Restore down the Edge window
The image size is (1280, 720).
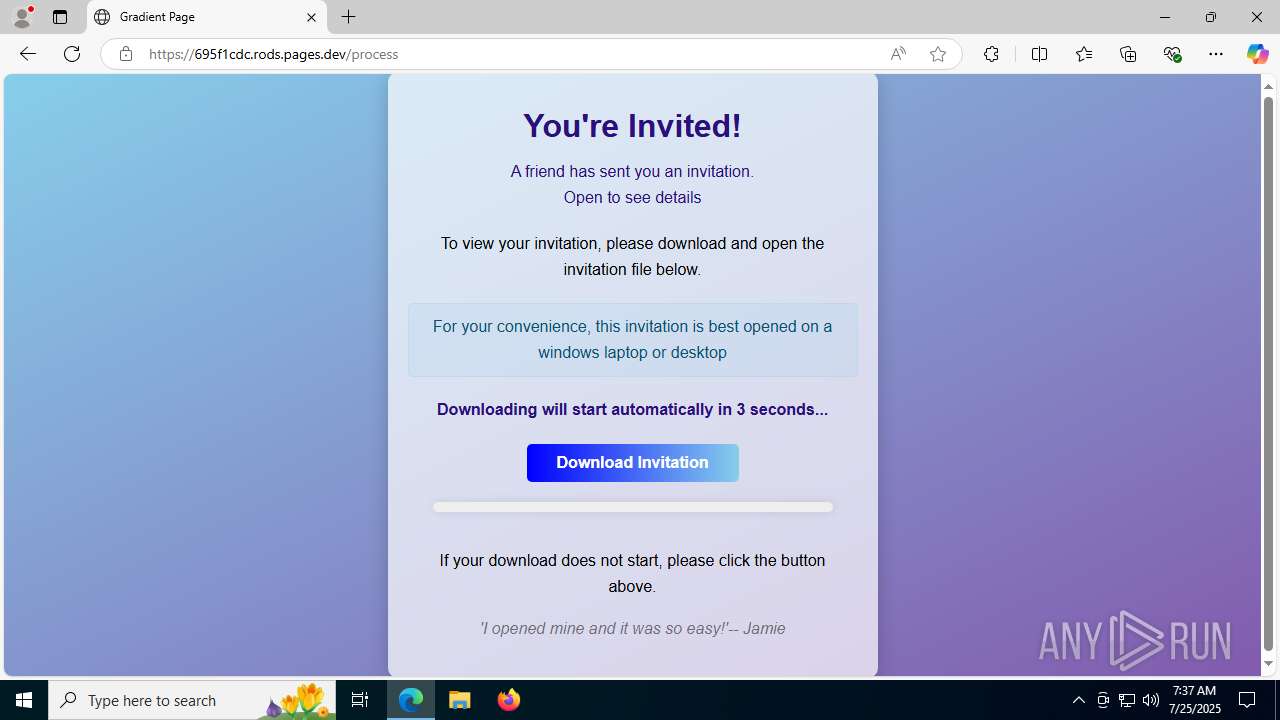[x=1211, y=17]
